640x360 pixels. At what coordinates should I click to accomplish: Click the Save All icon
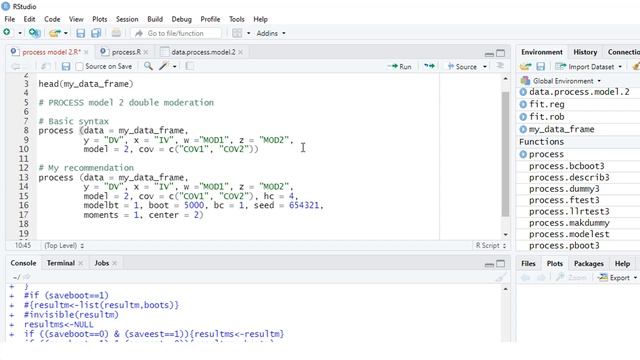pyautogui.click(x=96, y=33)
